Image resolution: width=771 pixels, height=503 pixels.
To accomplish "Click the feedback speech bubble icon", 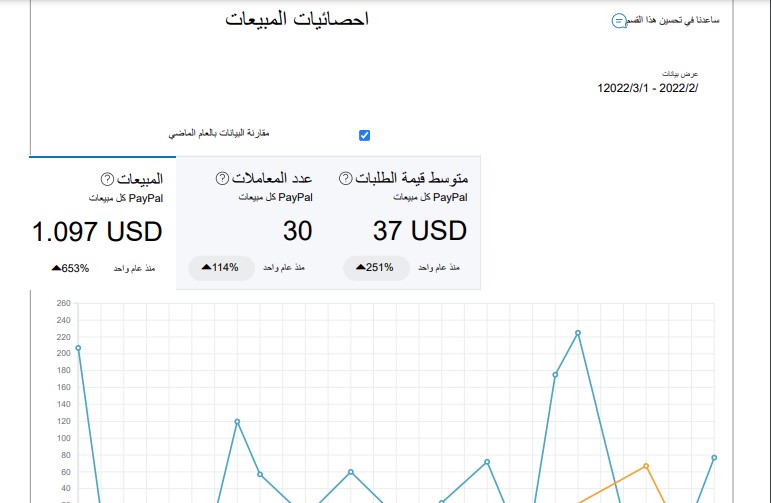I will click(x=619, y=21).
